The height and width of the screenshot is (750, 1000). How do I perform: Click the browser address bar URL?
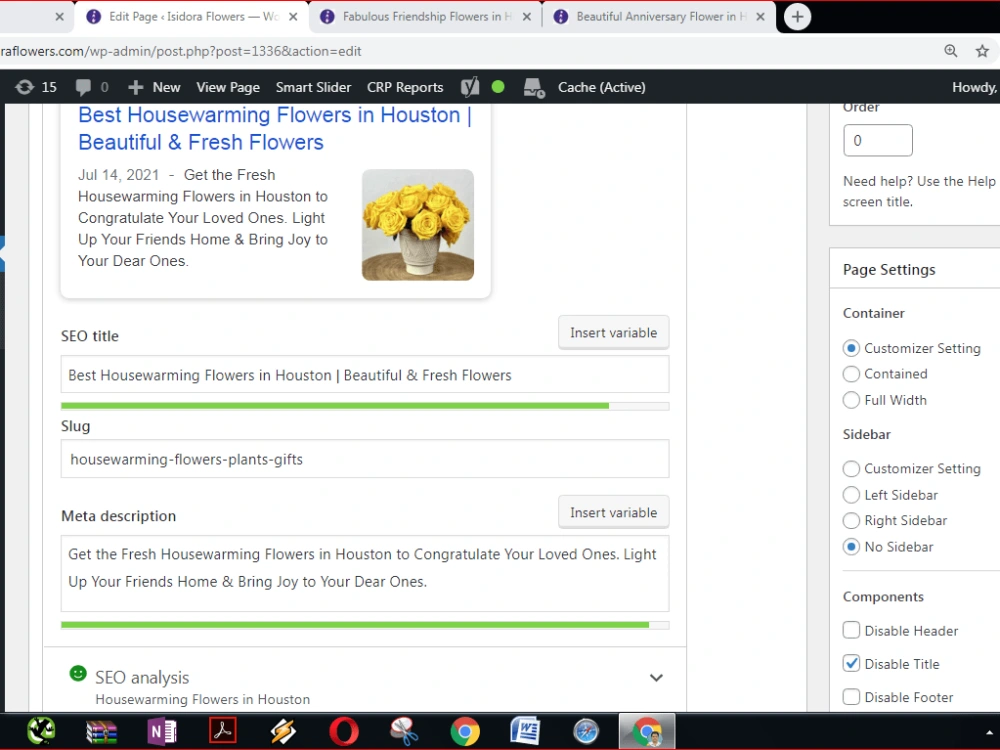181,51
